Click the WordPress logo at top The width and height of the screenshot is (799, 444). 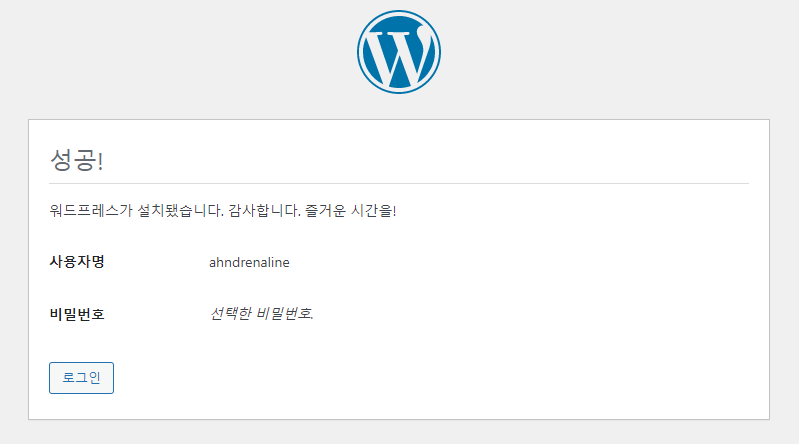pyautogui.click(x=399, y=52)
